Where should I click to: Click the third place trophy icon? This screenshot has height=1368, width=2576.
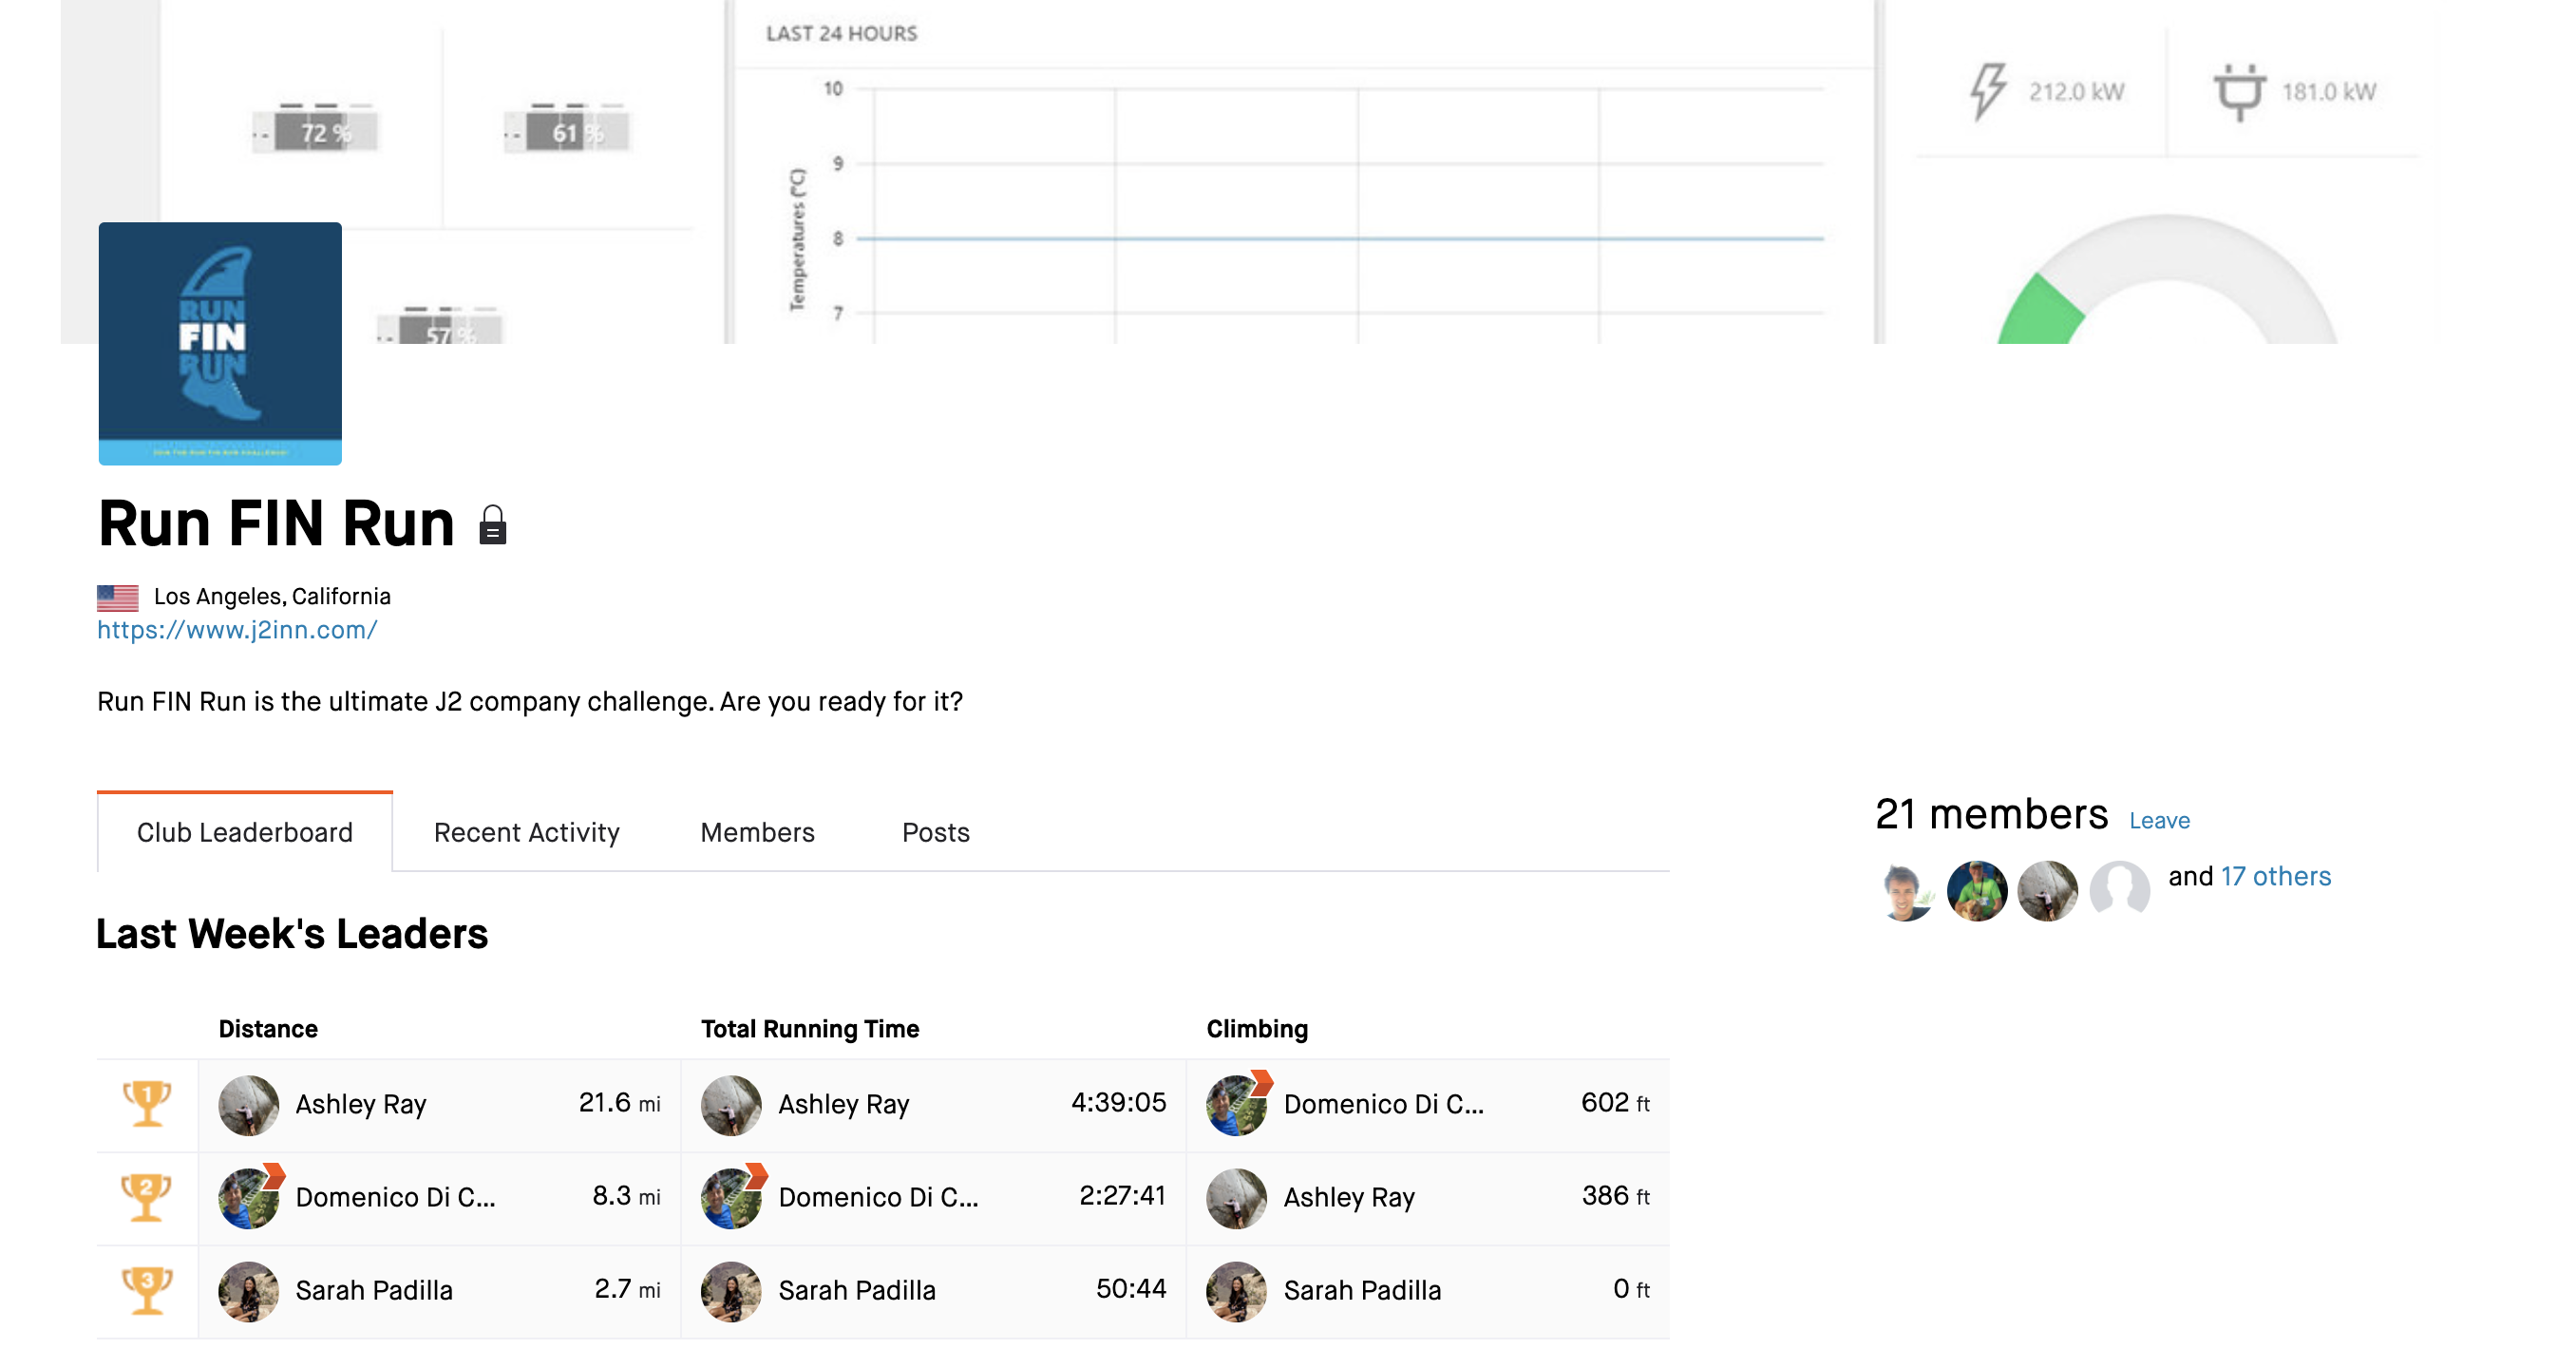tap(147, 1290)
